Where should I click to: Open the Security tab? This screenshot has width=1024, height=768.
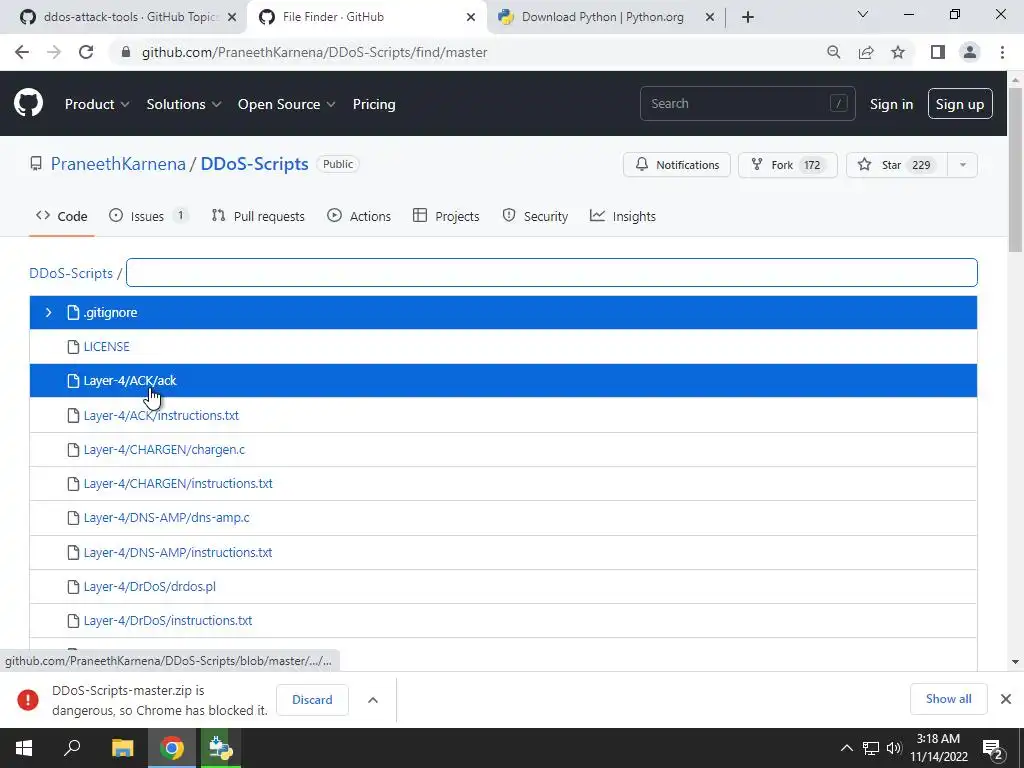535,216
